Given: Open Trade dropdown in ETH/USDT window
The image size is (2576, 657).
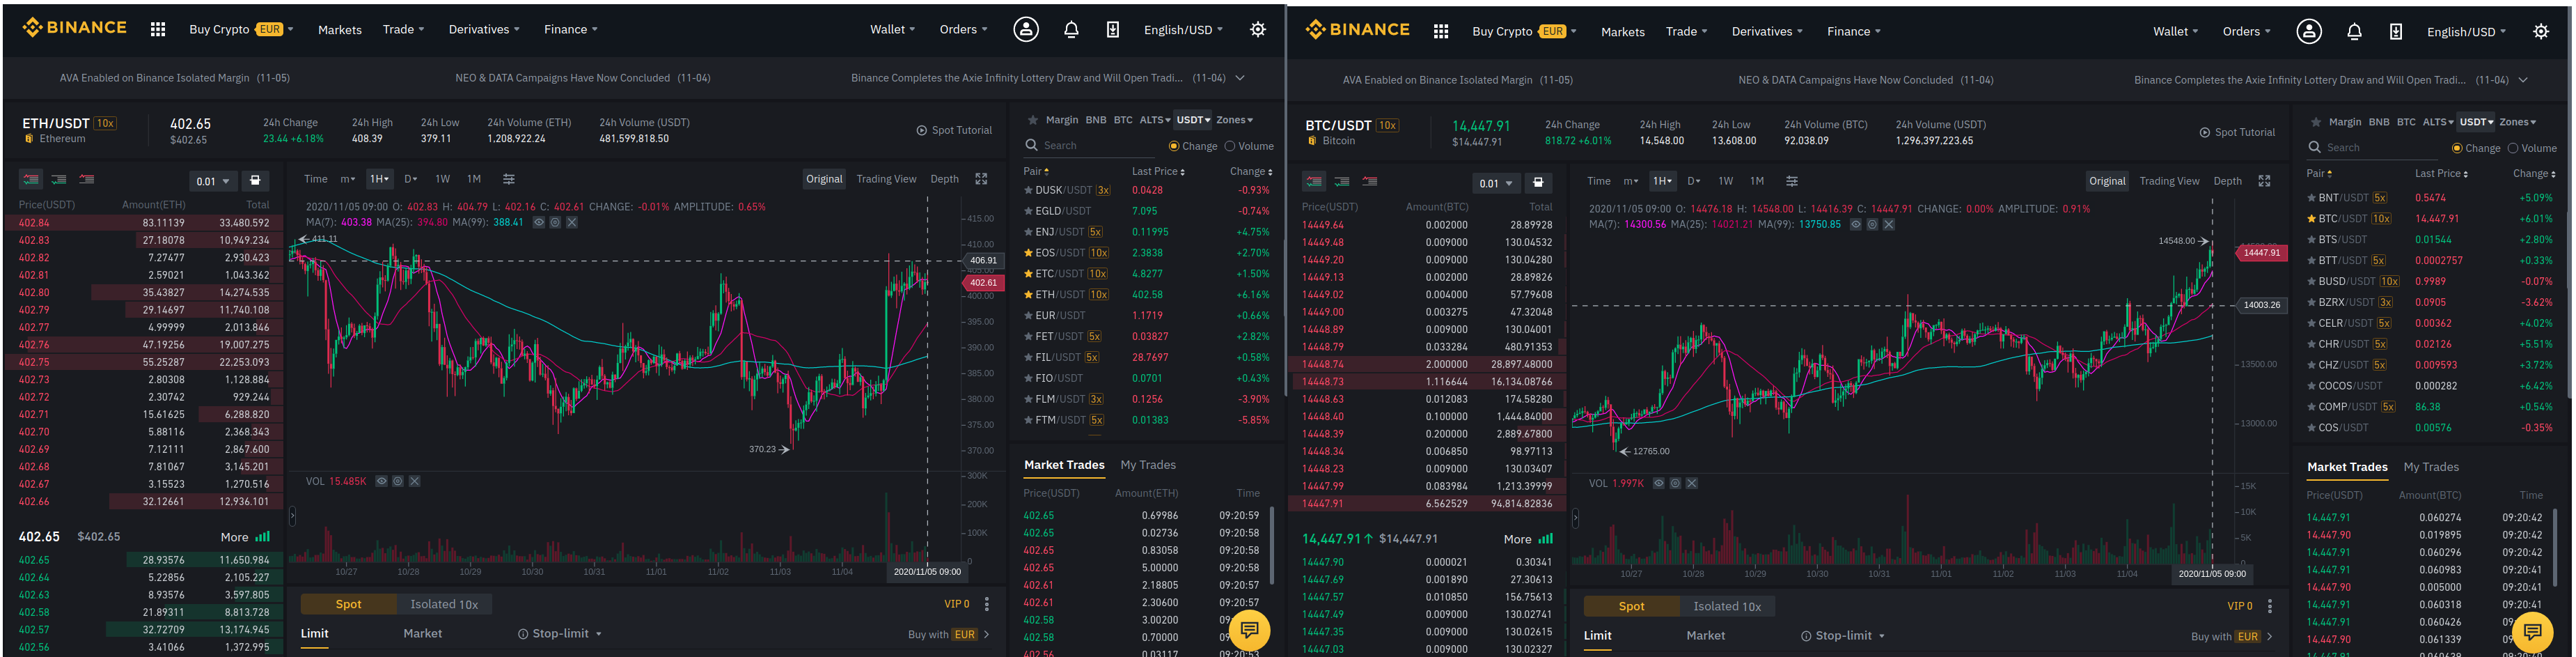Looking at the screenshot, I should click(403, 29).
